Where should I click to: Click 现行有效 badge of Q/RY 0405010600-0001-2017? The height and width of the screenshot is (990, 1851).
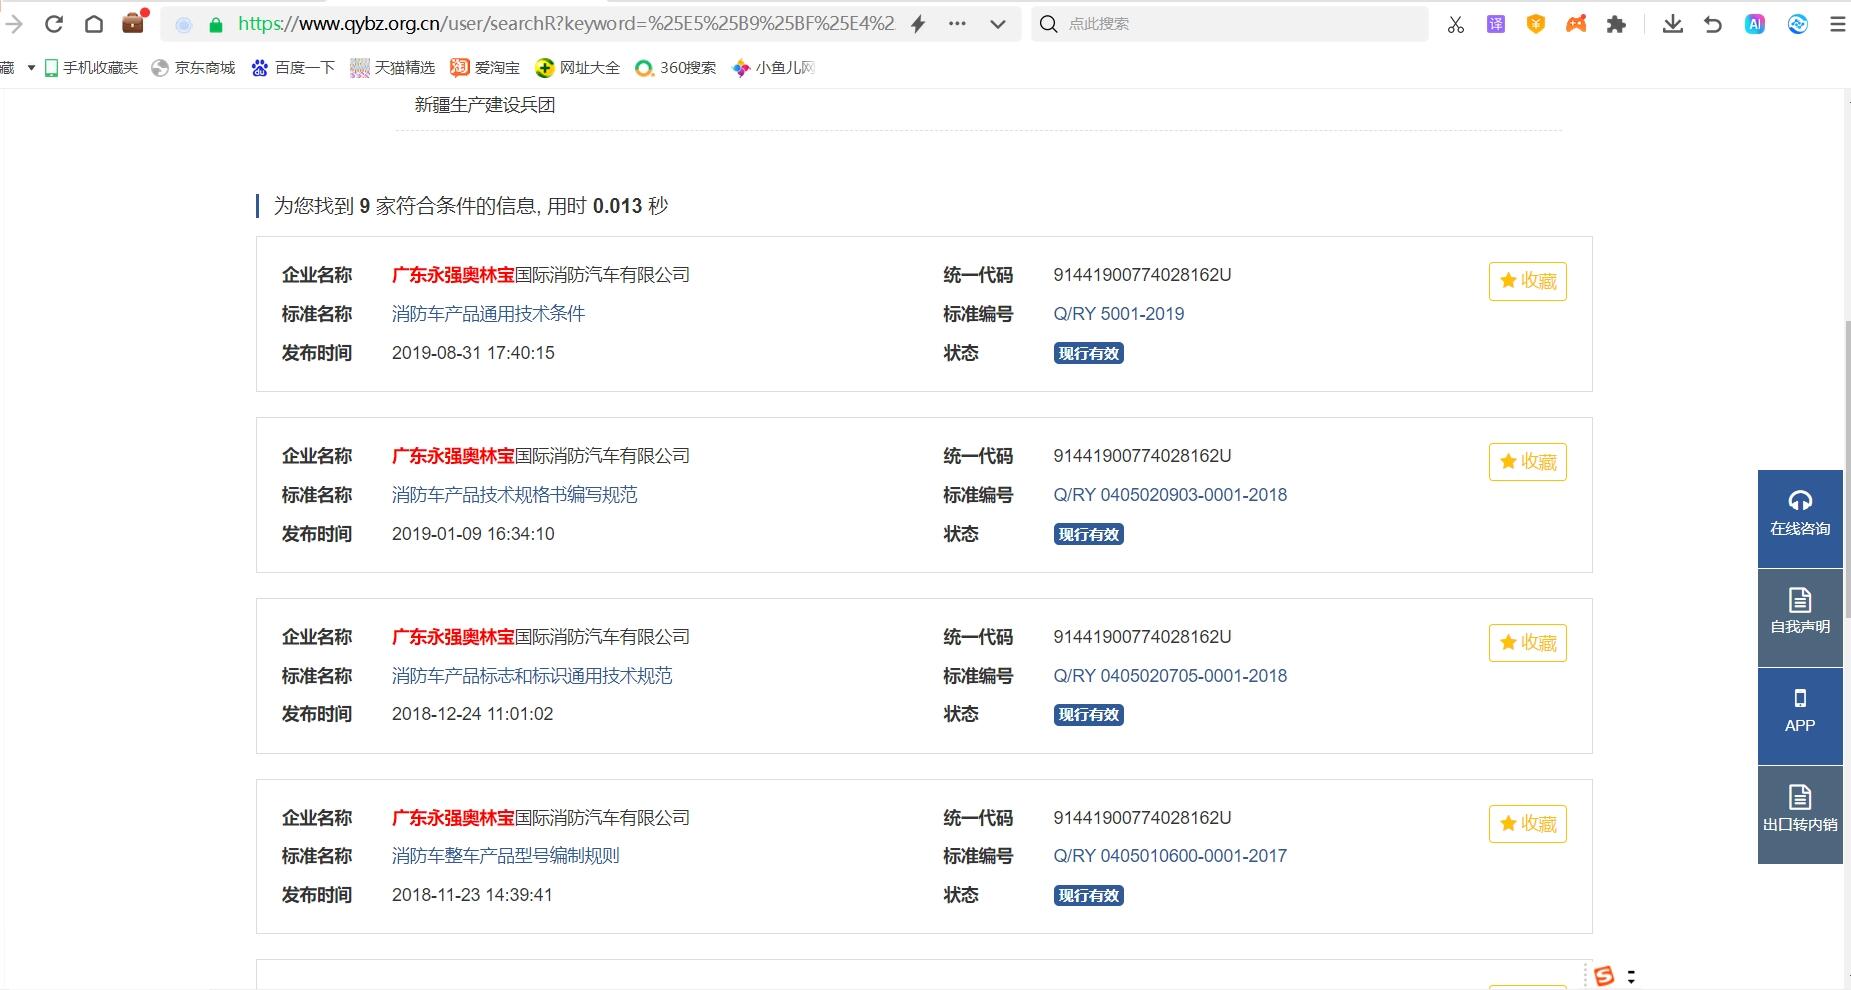(1089, 896)
